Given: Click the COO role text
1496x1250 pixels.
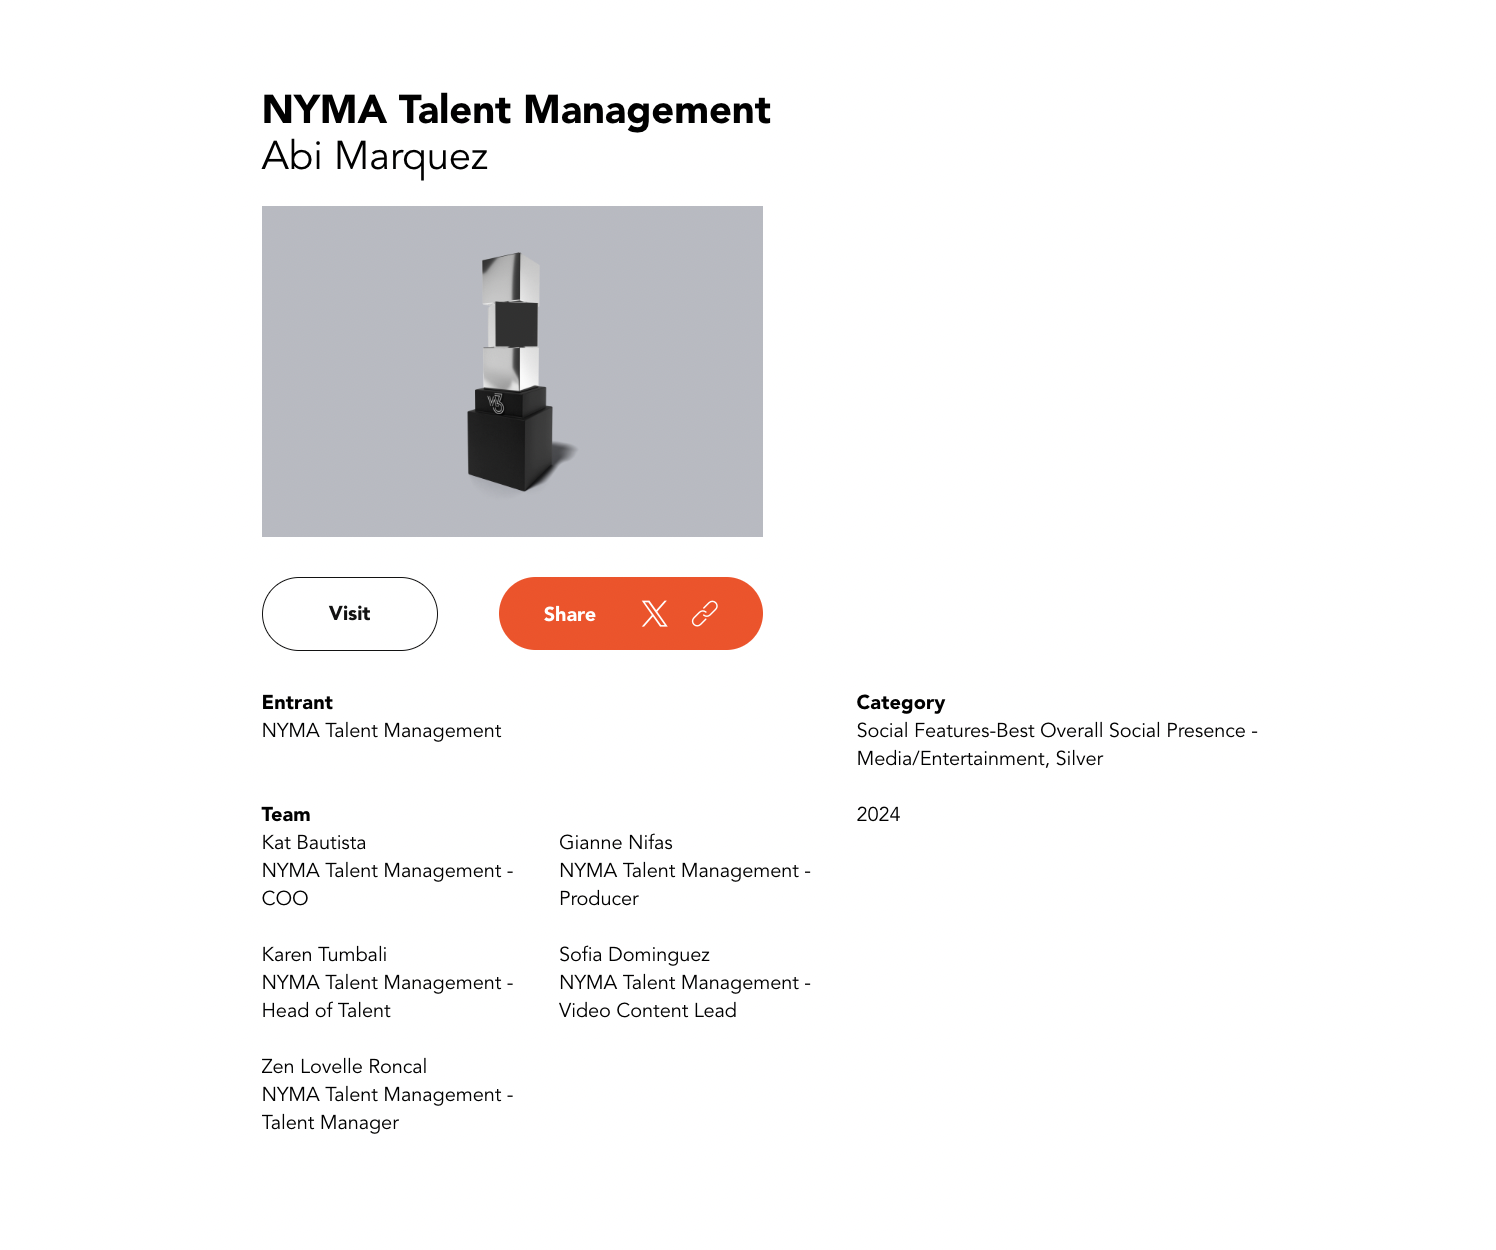Looking at the screenshot, I should 285,898.
